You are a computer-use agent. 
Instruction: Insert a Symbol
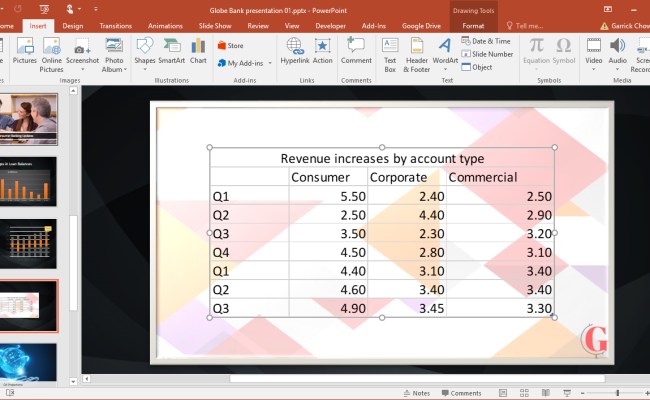pyautogui.click(x=564, y=51)
